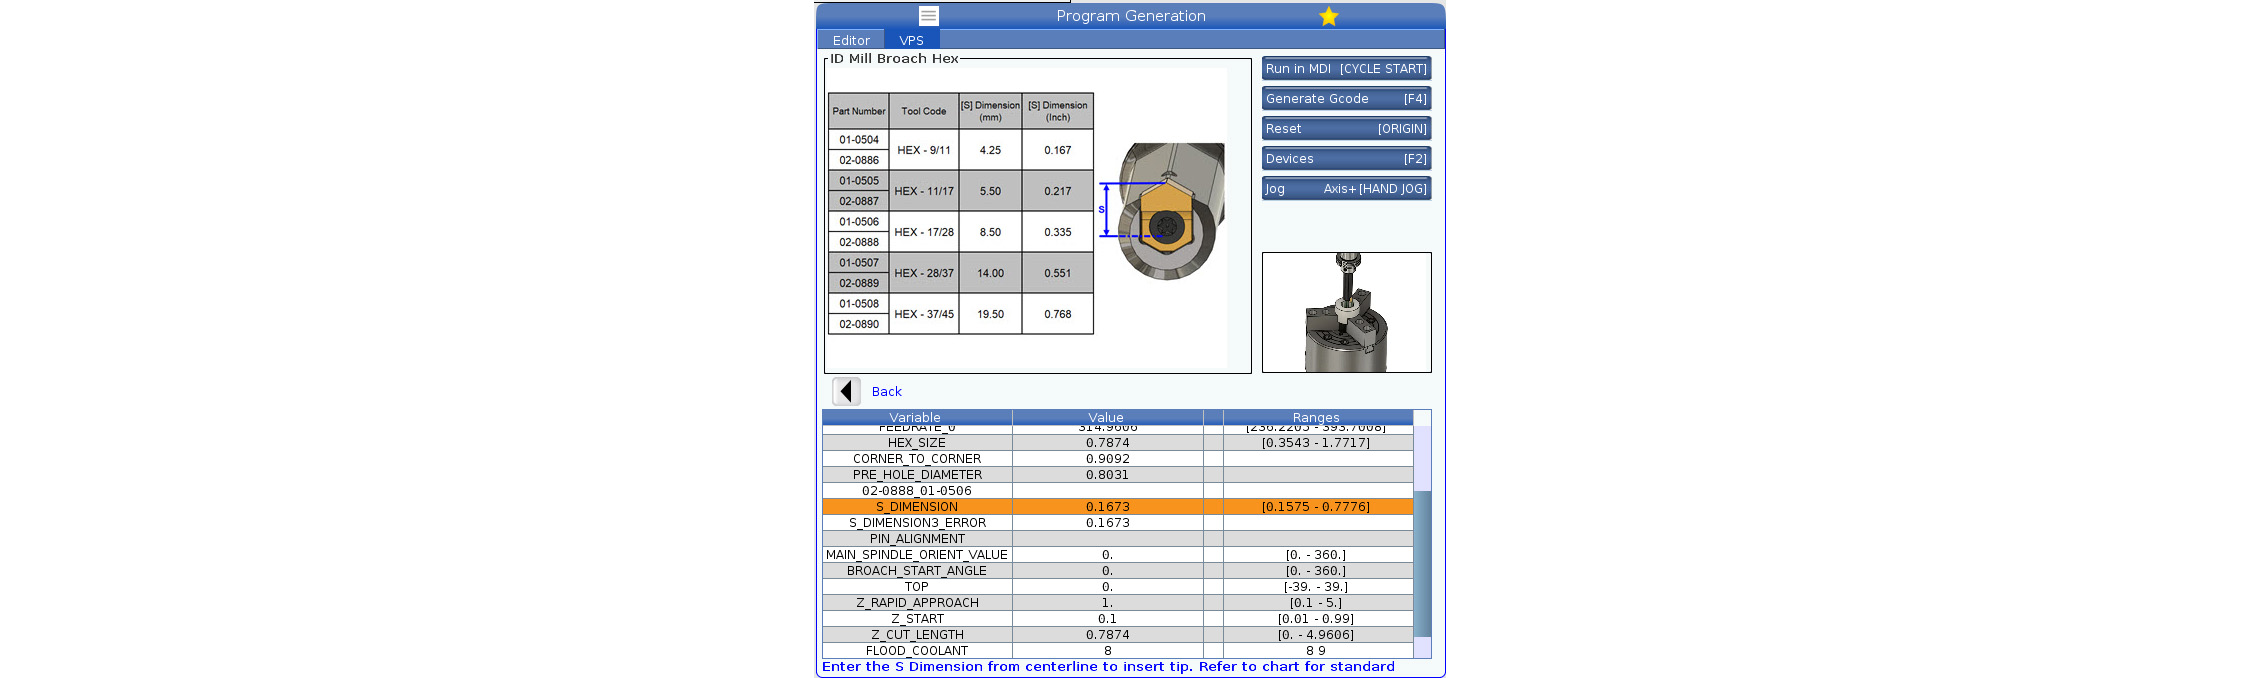Click the FLOOD_COOLANT range 8 9

tap(1317, 650)
